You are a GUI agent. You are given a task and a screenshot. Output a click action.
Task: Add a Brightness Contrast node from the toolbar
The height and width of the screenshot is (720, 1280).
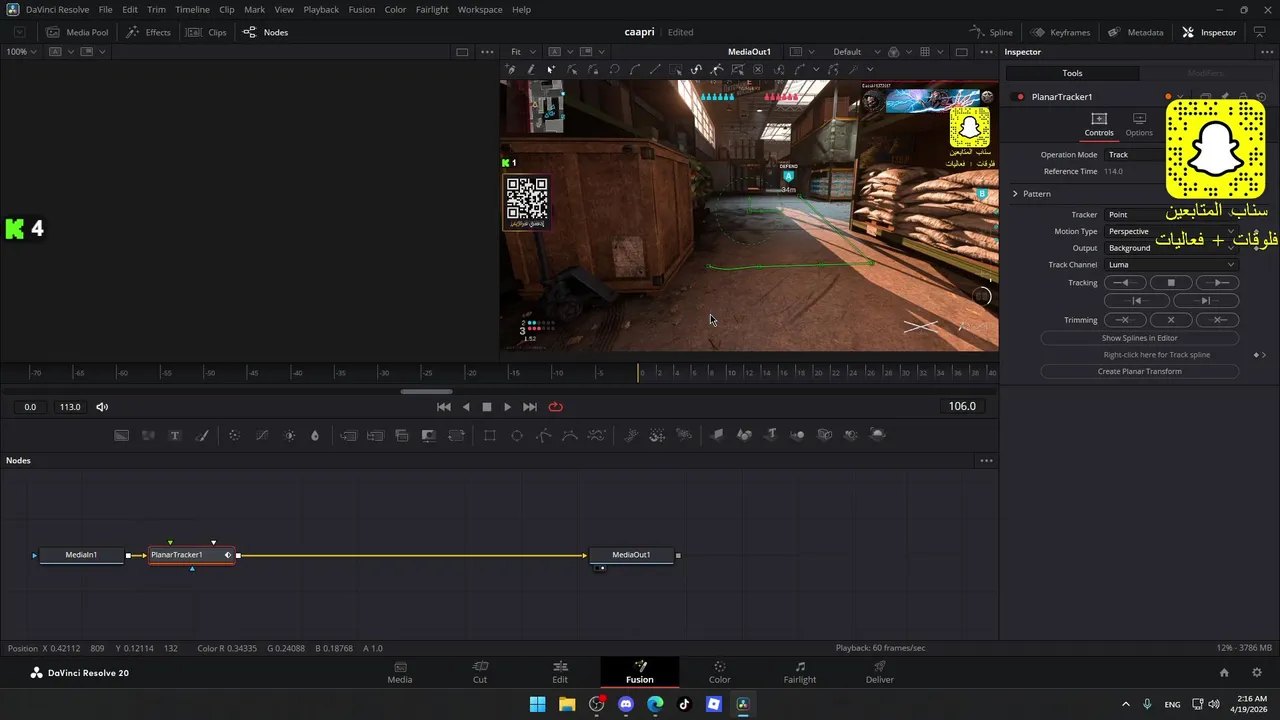coord(290,435)
